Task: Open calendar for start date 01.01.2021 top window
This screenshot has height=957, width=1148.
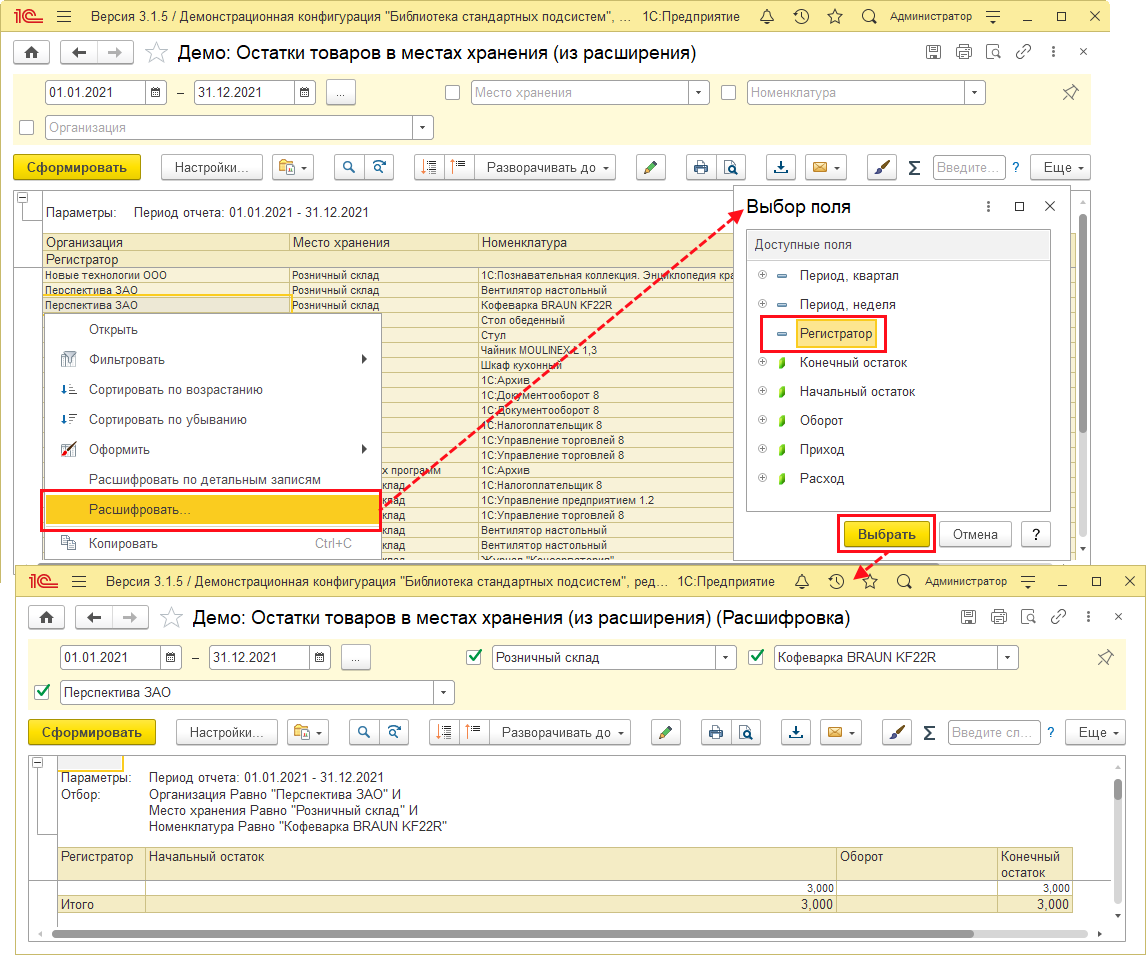Action: (x=155, y=93)
